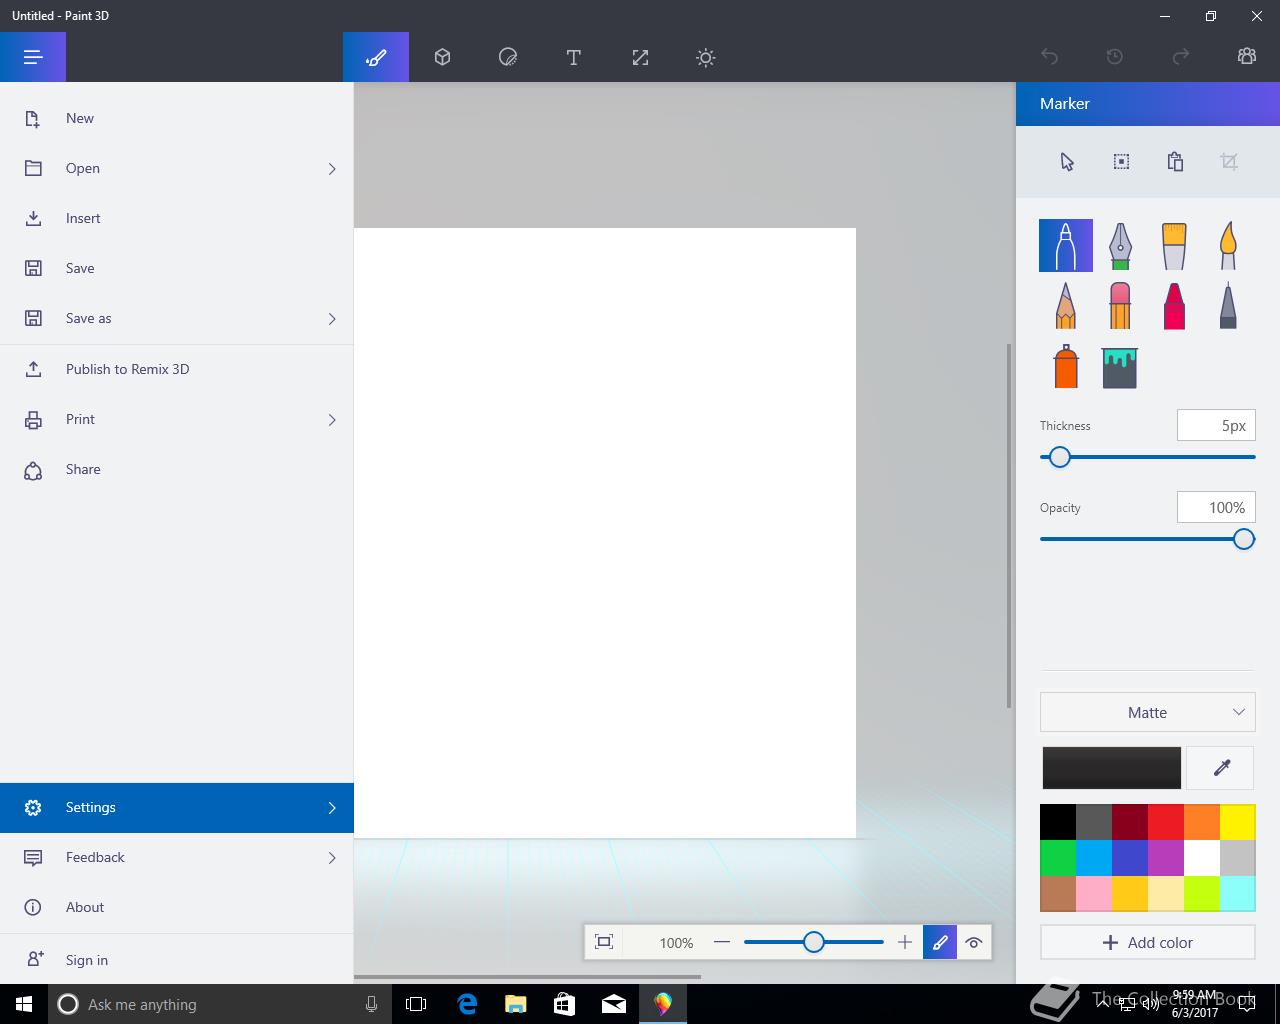
Task: Open the 3D objects tool
Action: (x=442, y=58)
